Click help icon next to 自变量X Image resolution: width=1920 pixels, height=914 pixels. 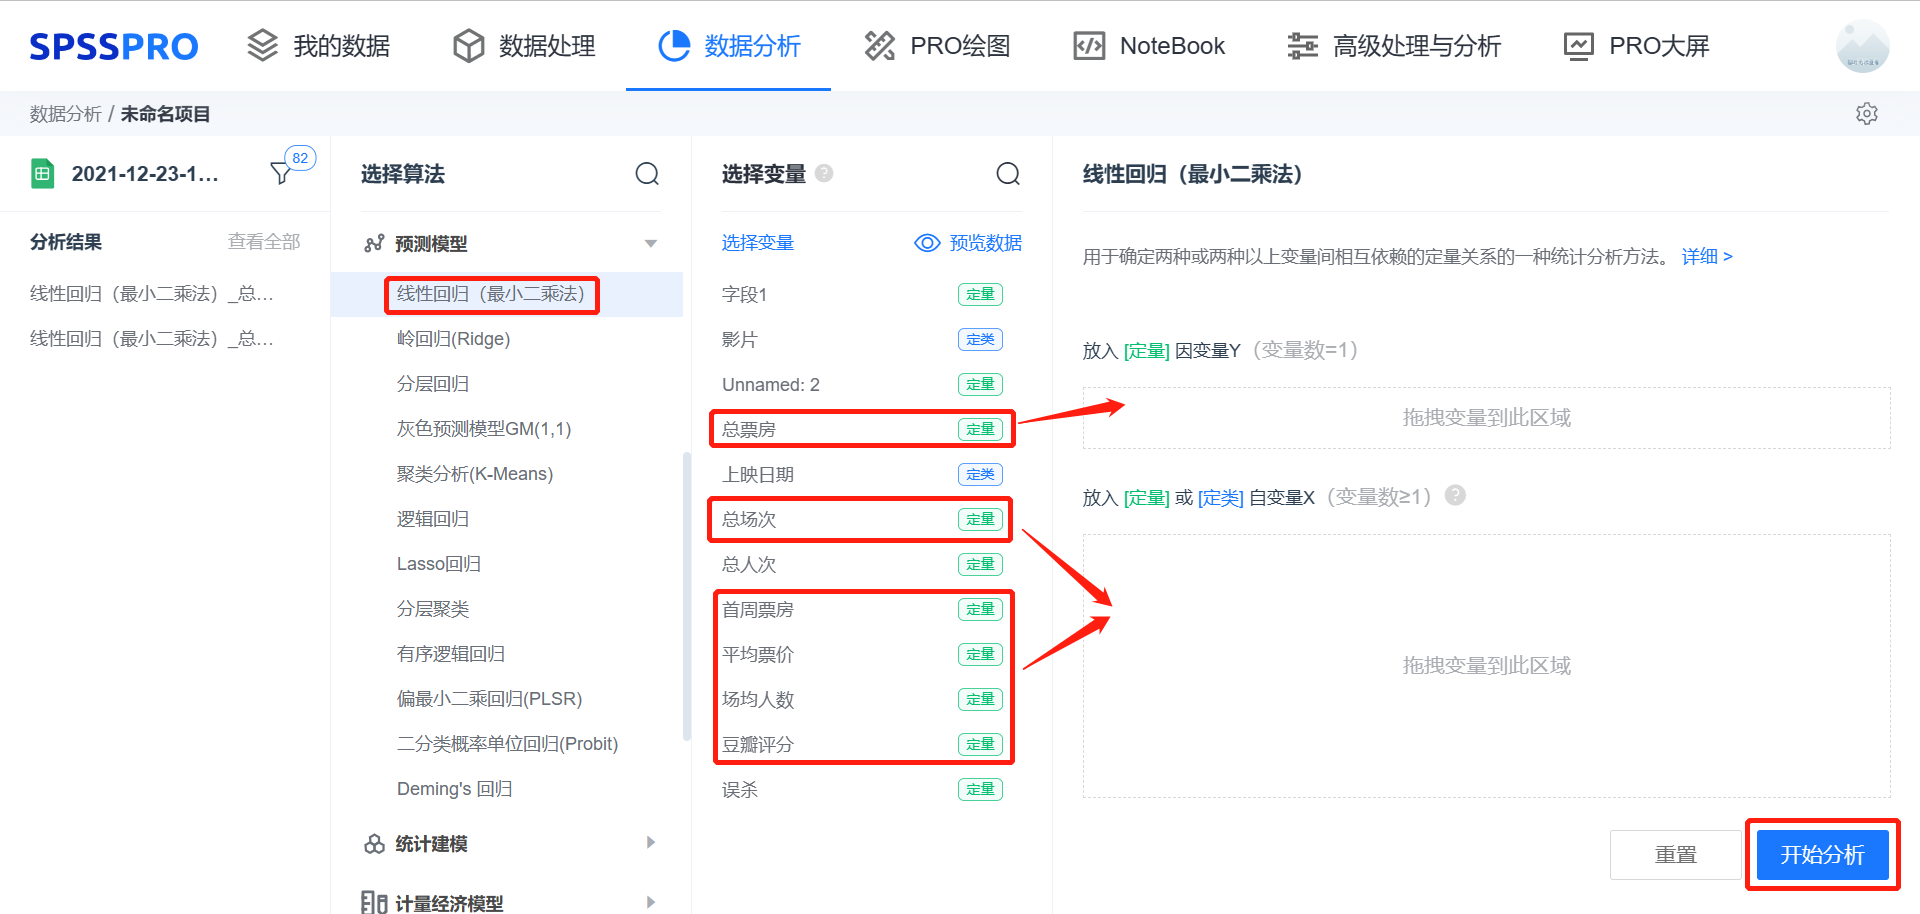pyautogui.click(x=1456, y=495)
